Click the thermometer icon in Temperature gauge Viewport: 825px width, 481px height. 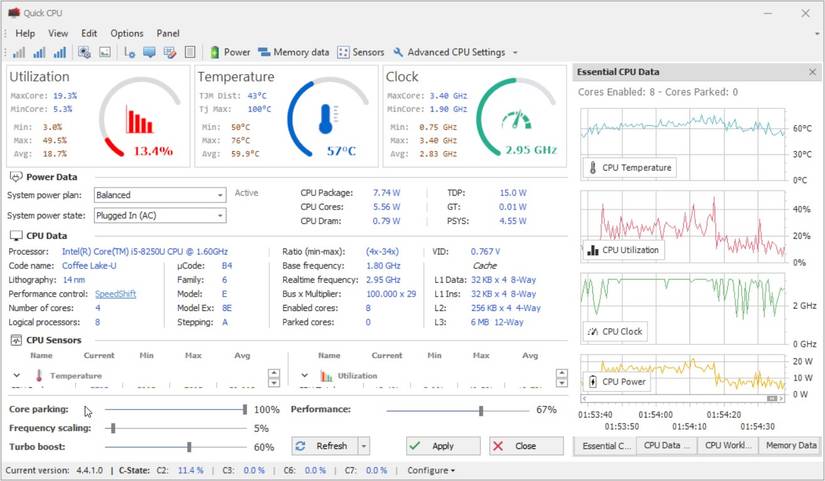pyautogui.click(x=327, y=118)
